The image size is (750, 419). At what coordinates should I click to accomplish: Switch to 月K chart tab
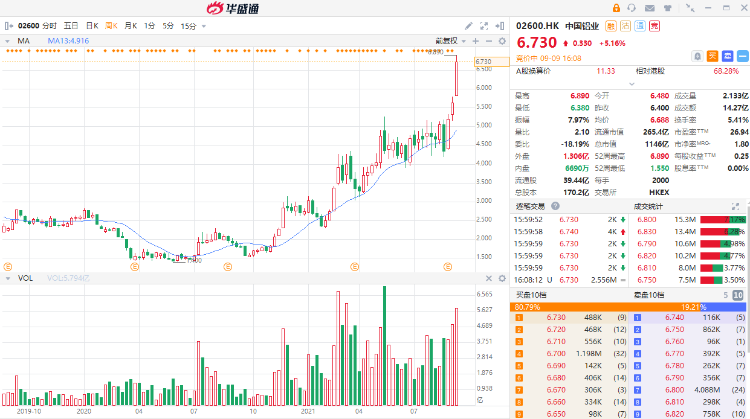[131, 26]
